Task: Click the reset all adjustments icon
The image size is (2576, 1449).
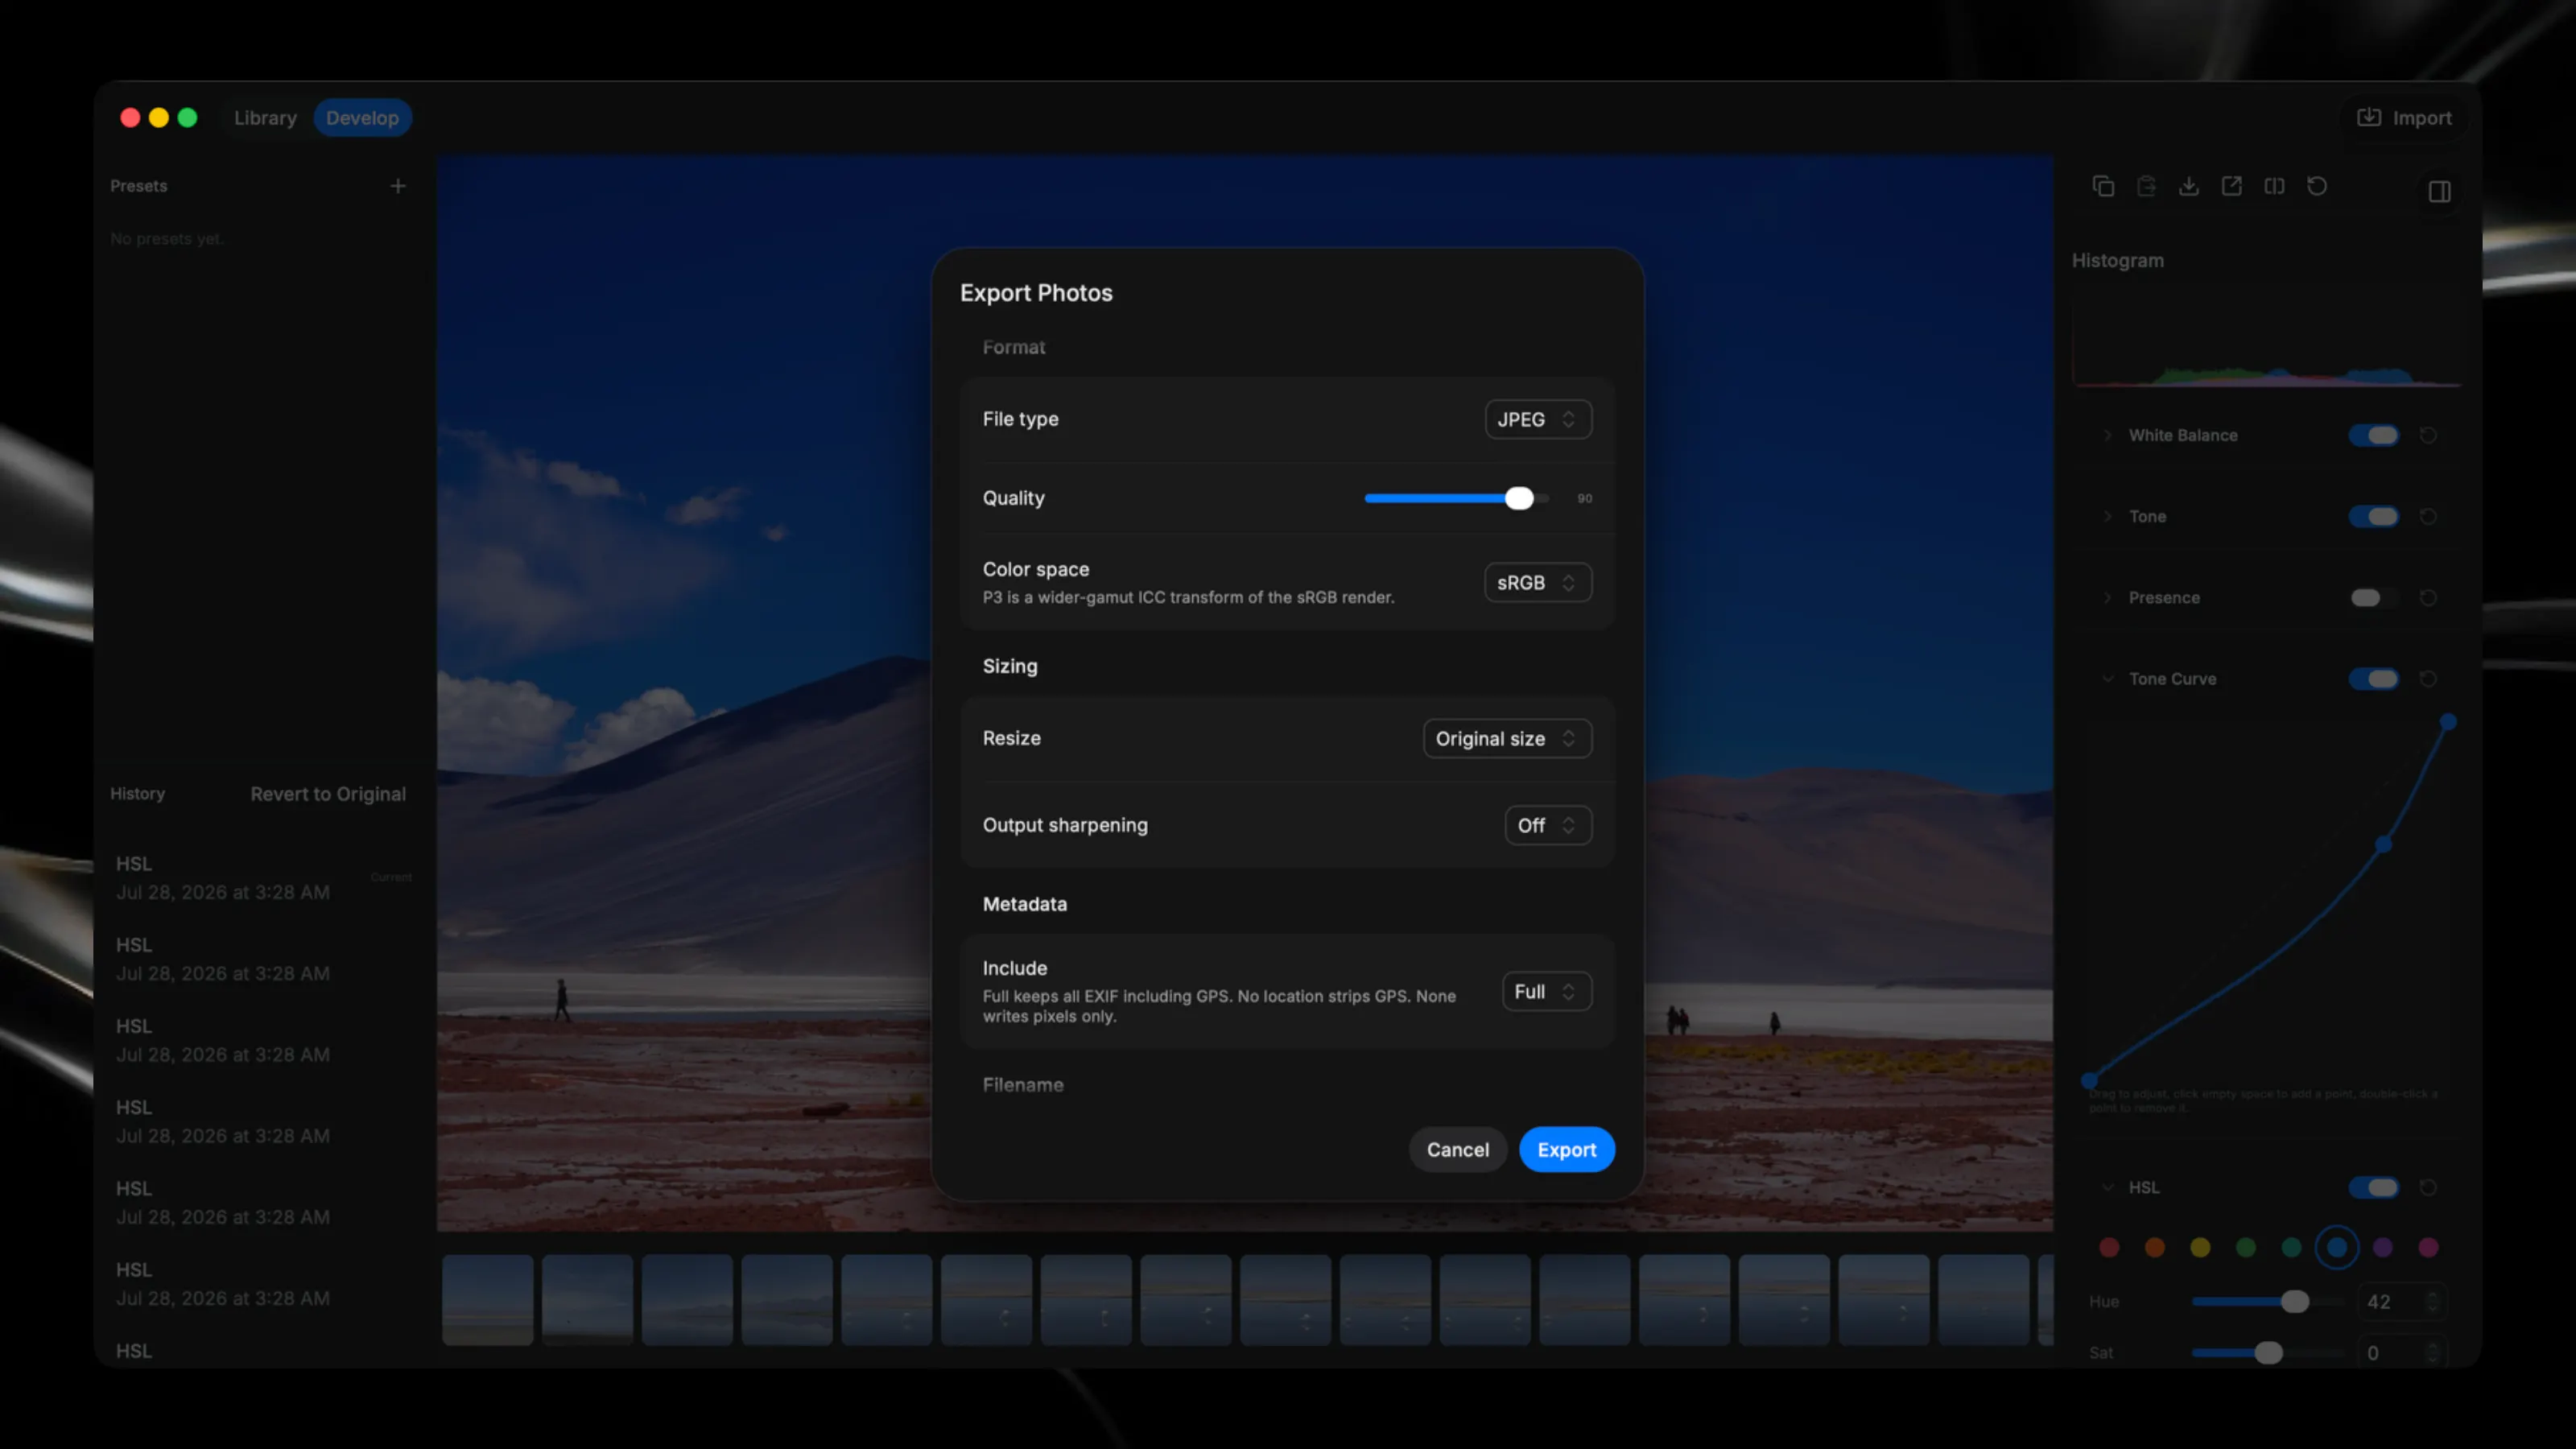Action: pos(2317,186)
